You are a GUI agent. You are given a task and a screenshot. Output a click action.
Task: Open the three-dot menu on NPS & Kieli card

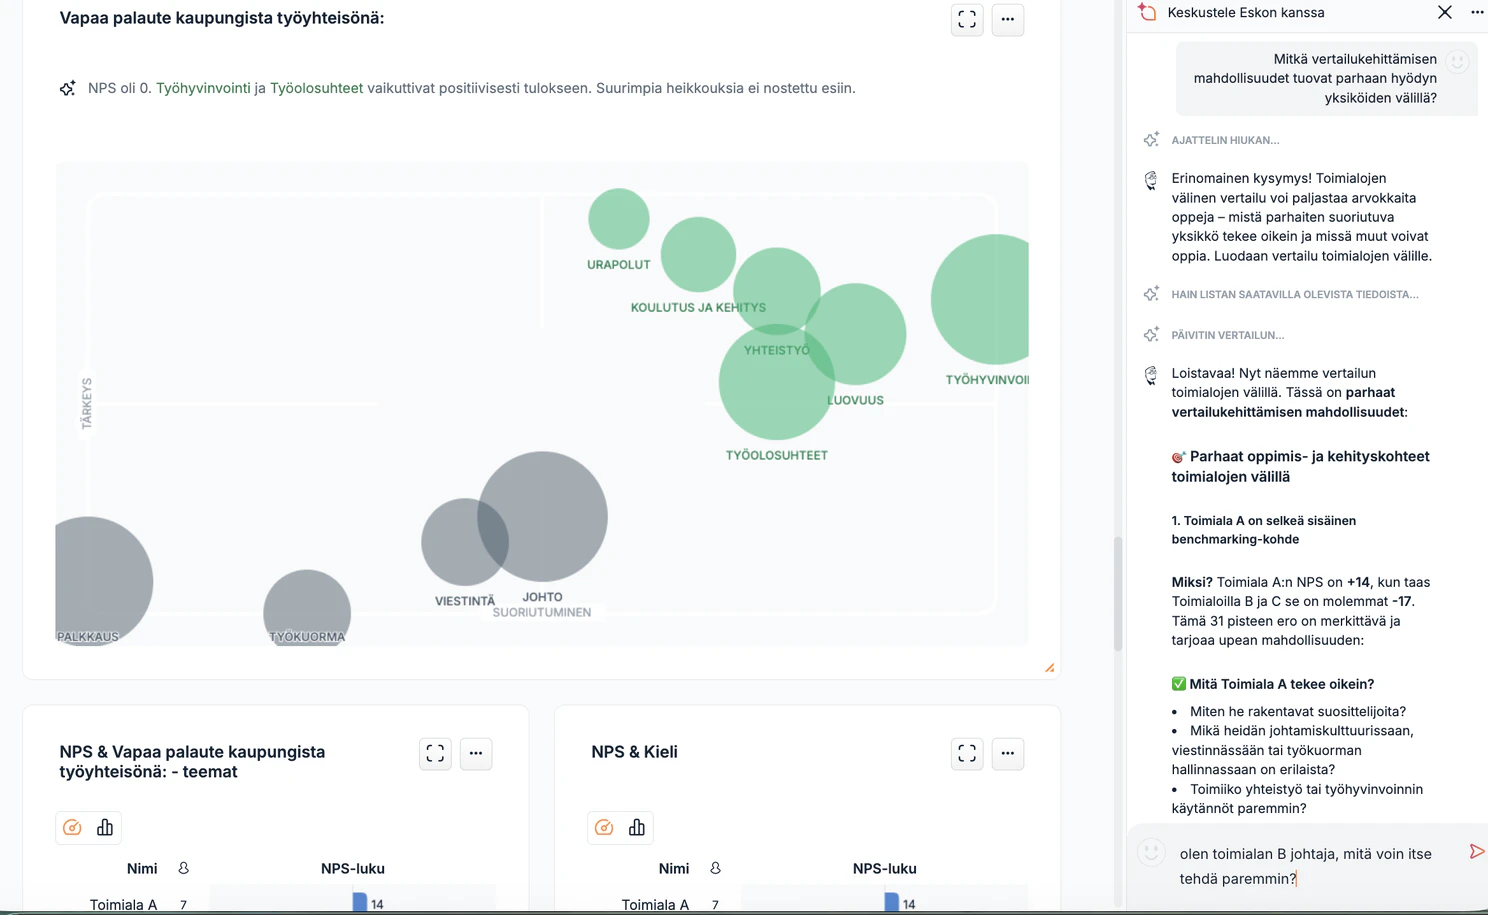1007,753
